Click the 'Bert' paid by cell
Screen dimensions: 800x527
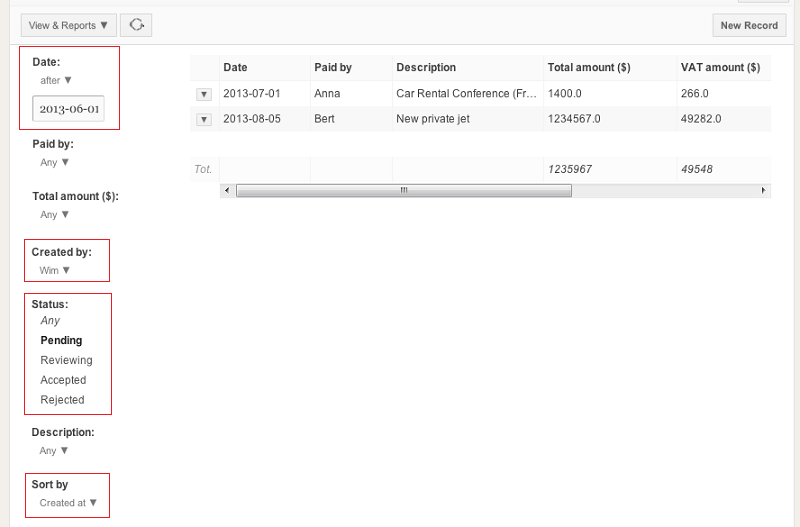point(324,119)
